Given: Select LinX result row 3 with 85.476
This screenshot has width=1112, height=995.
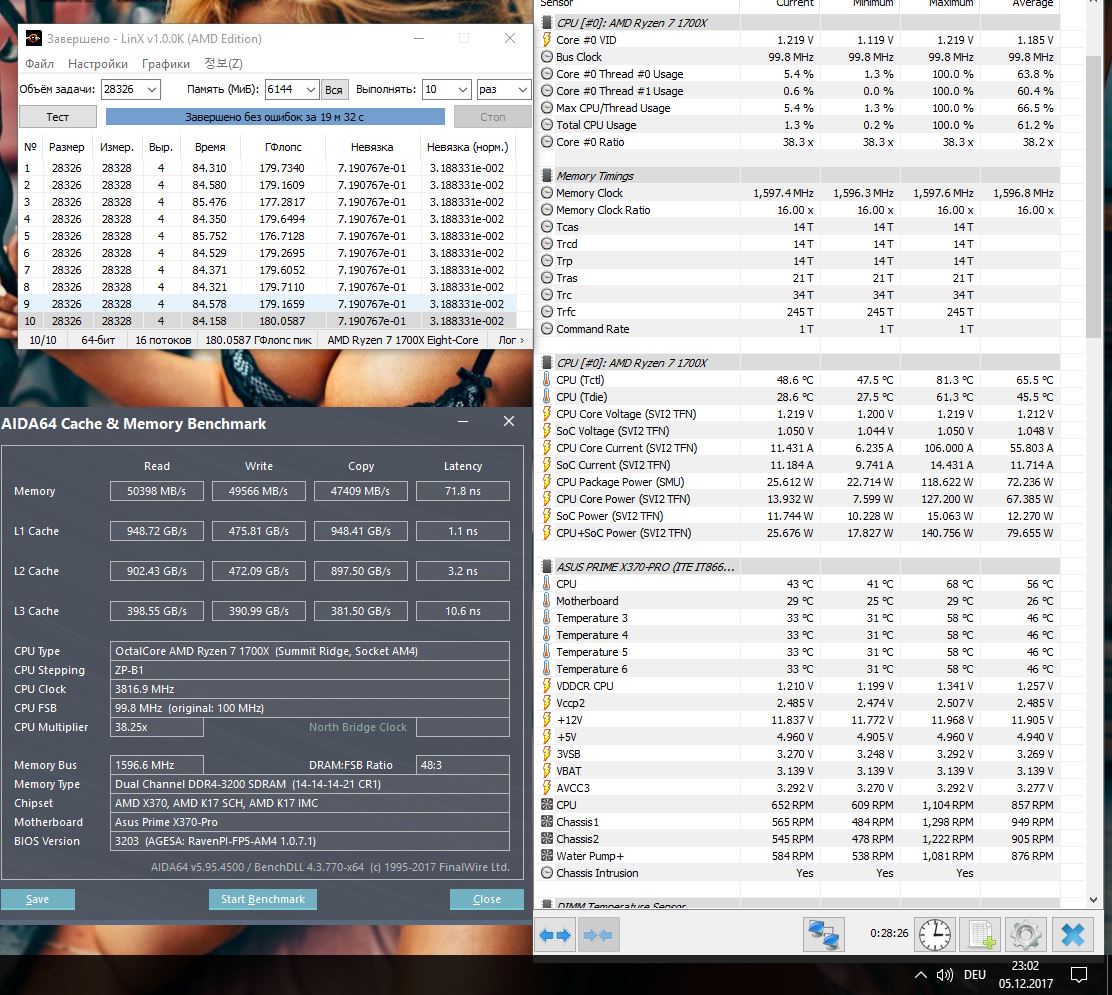Looking at the screenshot, I should pyautogui.click(x=267, y=201).
